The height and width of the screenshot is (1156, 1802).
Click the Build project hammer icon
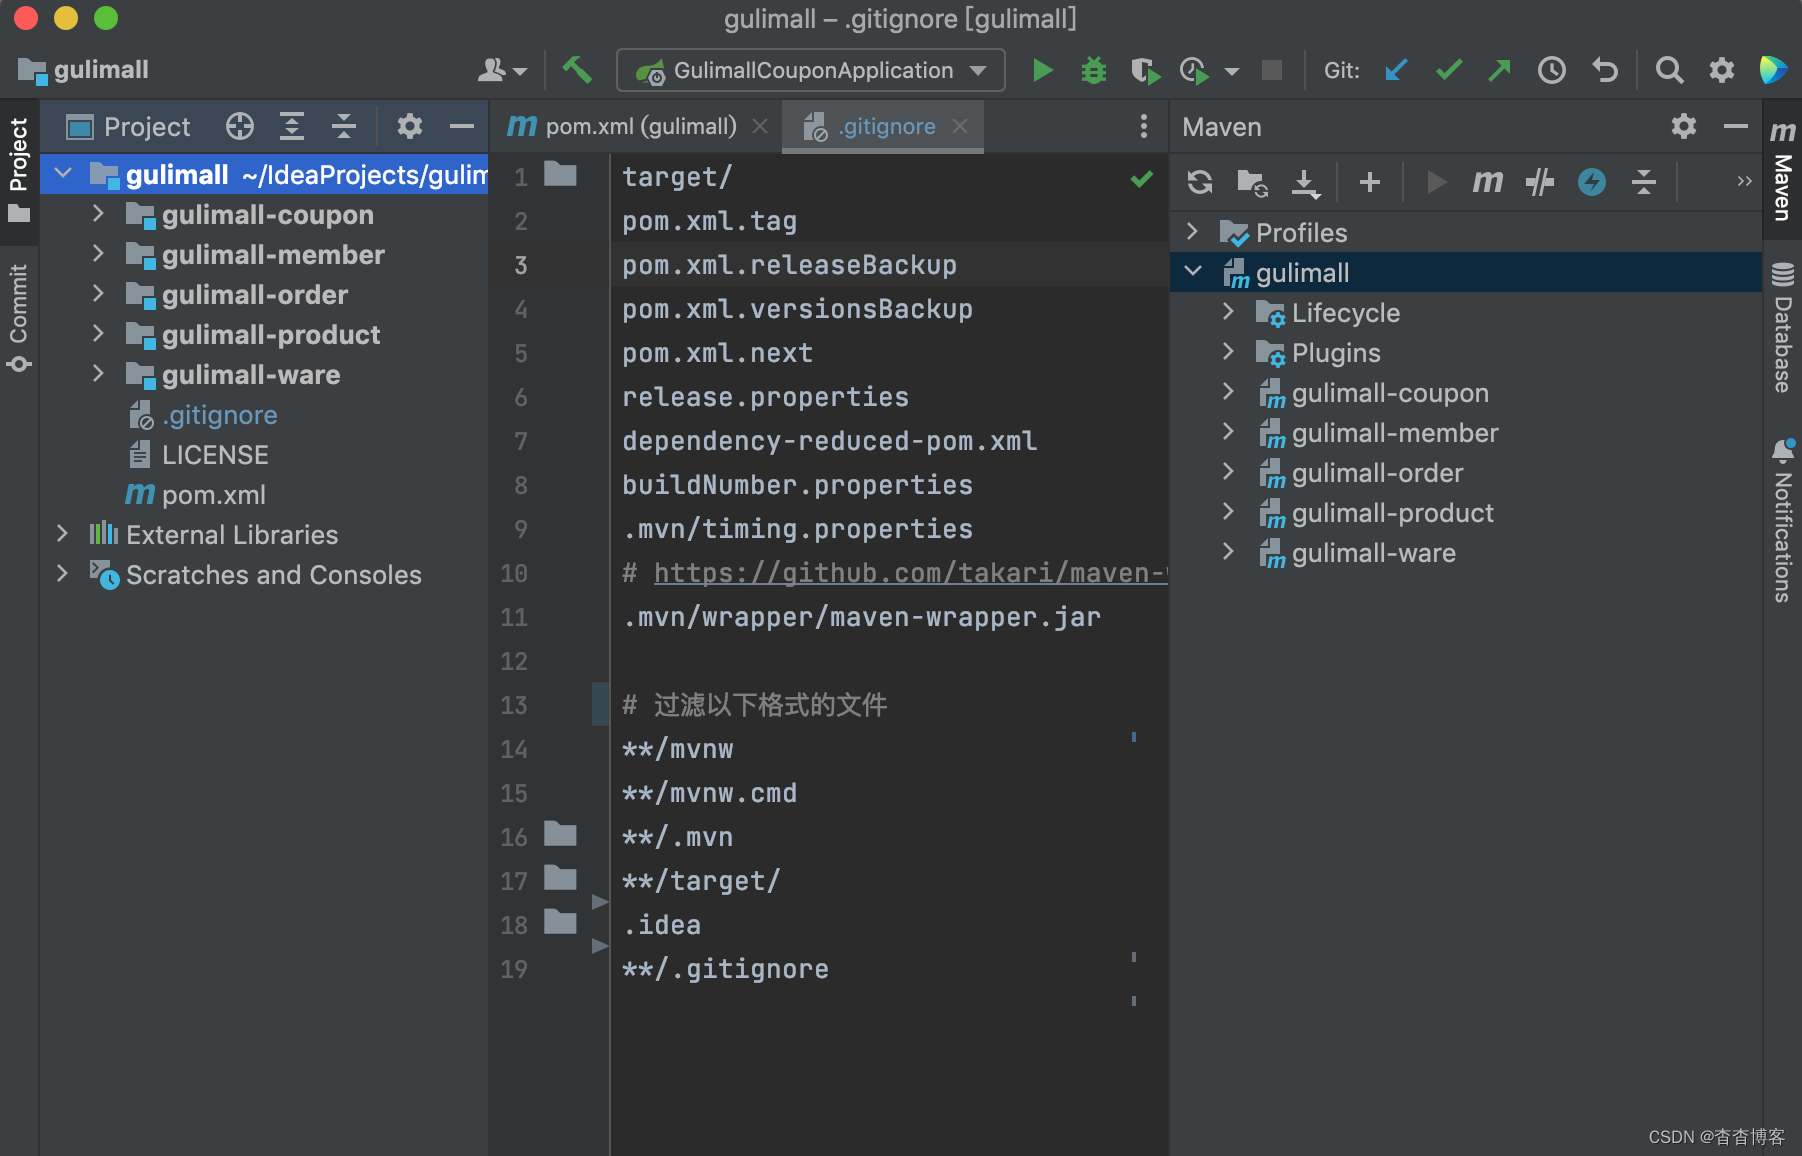pos(577,70)
